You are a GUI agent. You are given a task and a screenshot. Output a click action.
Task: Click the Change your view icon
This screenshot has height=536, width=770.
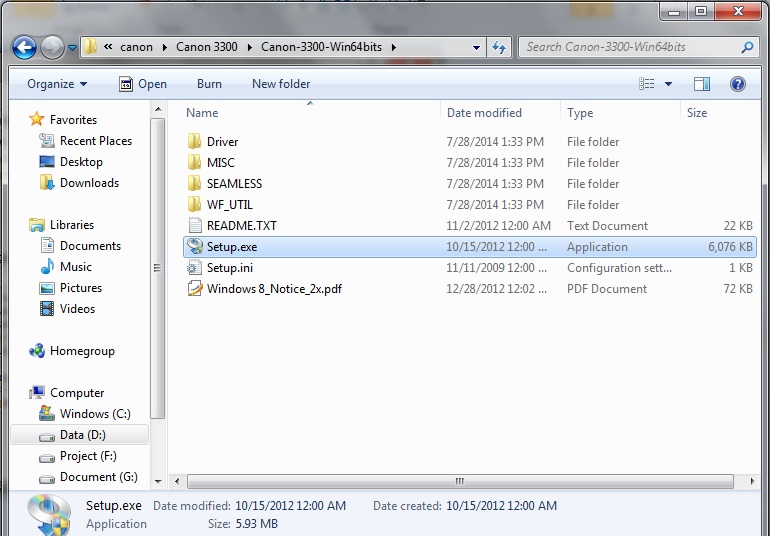[x=646, y=84]
